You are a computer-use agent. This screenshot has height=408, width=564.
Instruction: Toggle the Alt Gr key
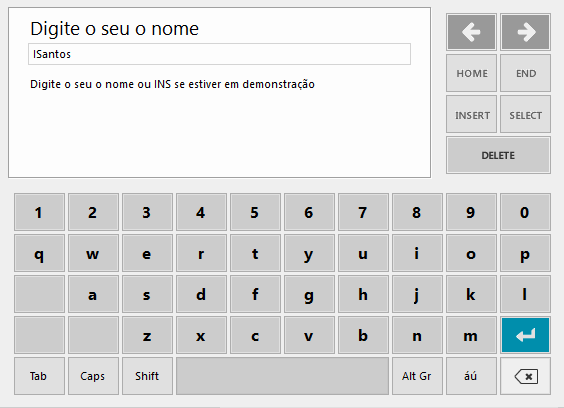coord(417,376)
